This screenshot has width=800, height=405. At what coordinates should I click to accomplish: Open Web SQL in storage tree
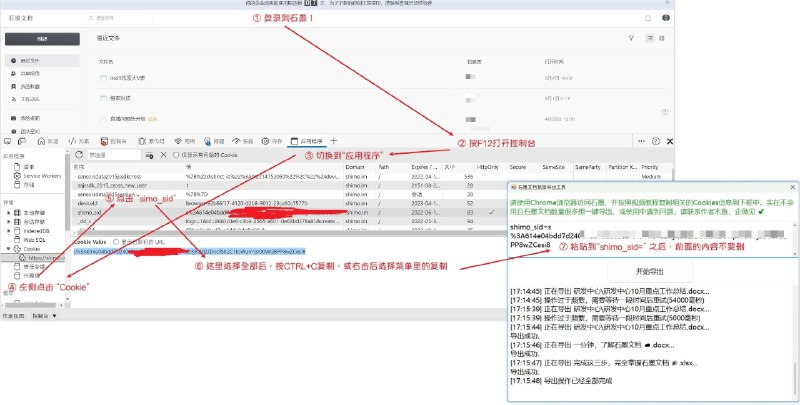click(30, 240)
